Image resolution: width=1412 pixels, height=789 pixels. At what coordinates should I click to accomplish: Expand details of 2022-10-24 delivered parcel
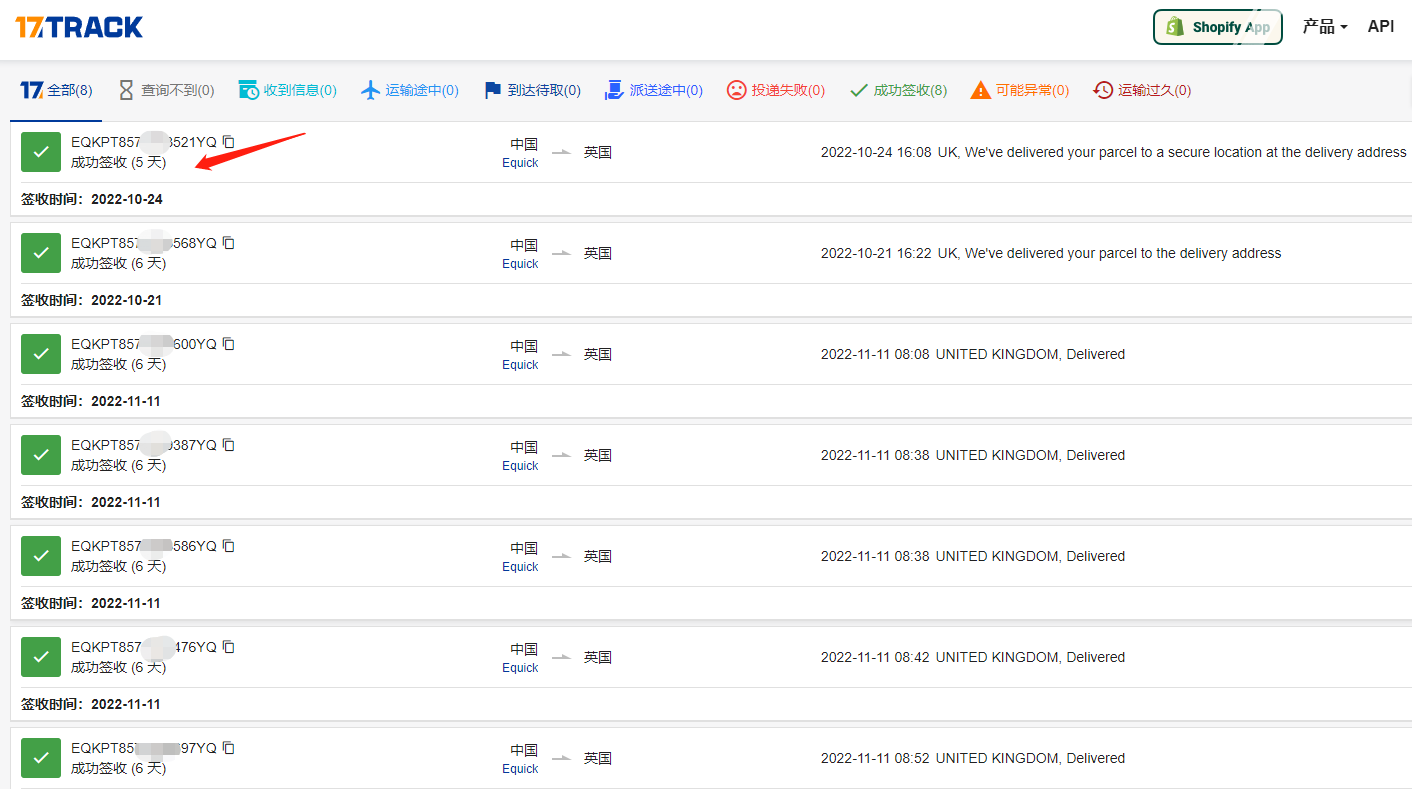(1113, 153)
